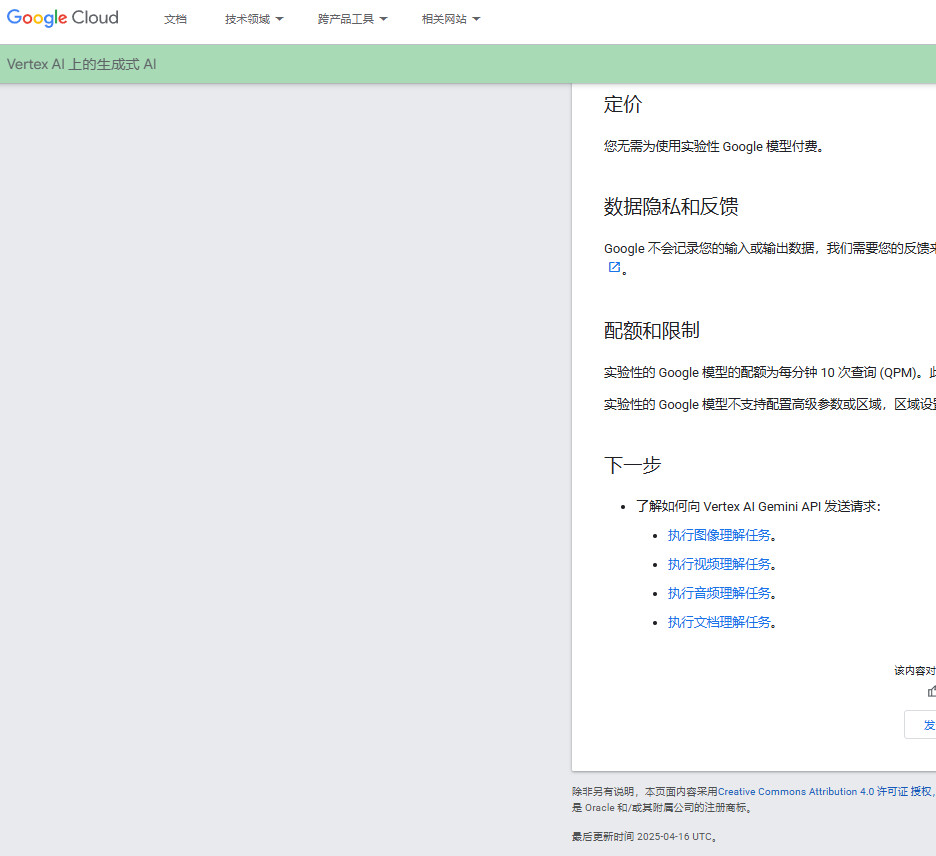
Task: Click the 配额和限制 section heading
Action: [651, 331]
